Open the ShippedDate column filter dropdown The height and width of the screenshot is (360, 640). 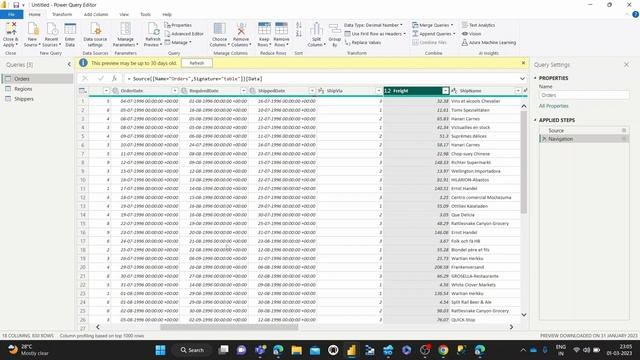click(312, 91)
